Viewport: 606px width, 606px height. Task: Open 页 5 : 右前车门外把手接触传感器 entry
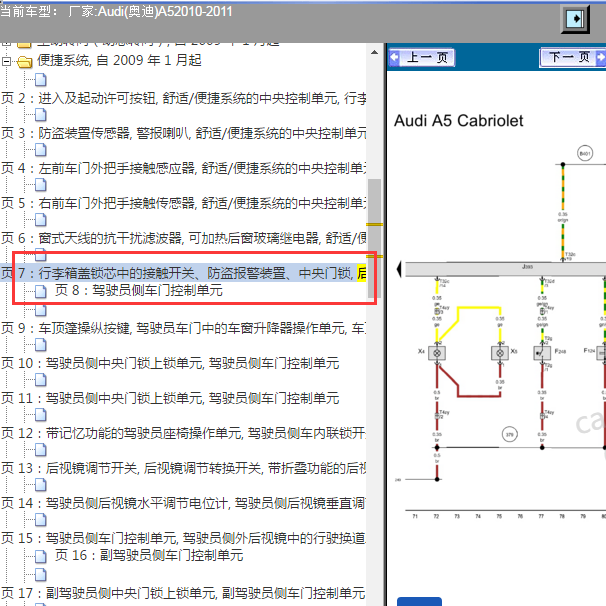click(183, 203)
